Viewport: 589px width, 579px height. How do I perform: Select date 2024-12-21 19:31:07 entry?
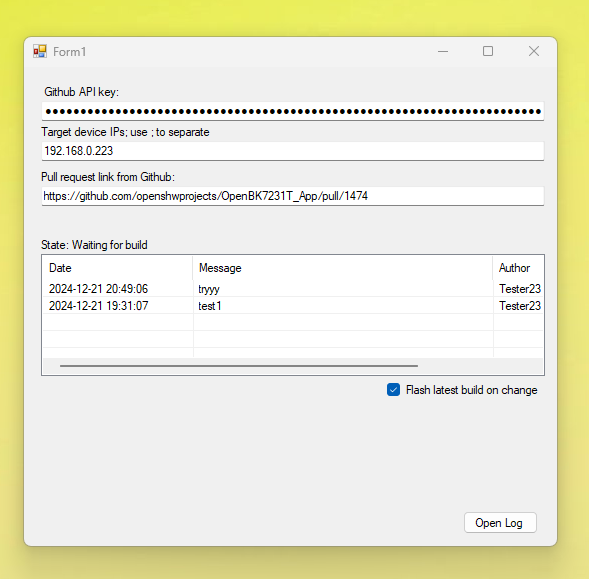click(98, 305)
